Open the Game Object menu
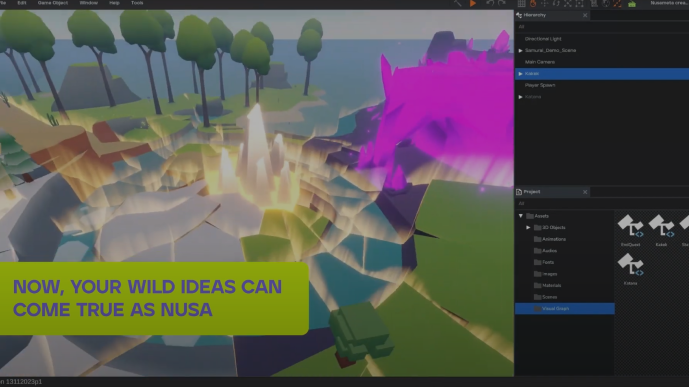Viewport: 689px width, 387px height. tap(53, 3)
